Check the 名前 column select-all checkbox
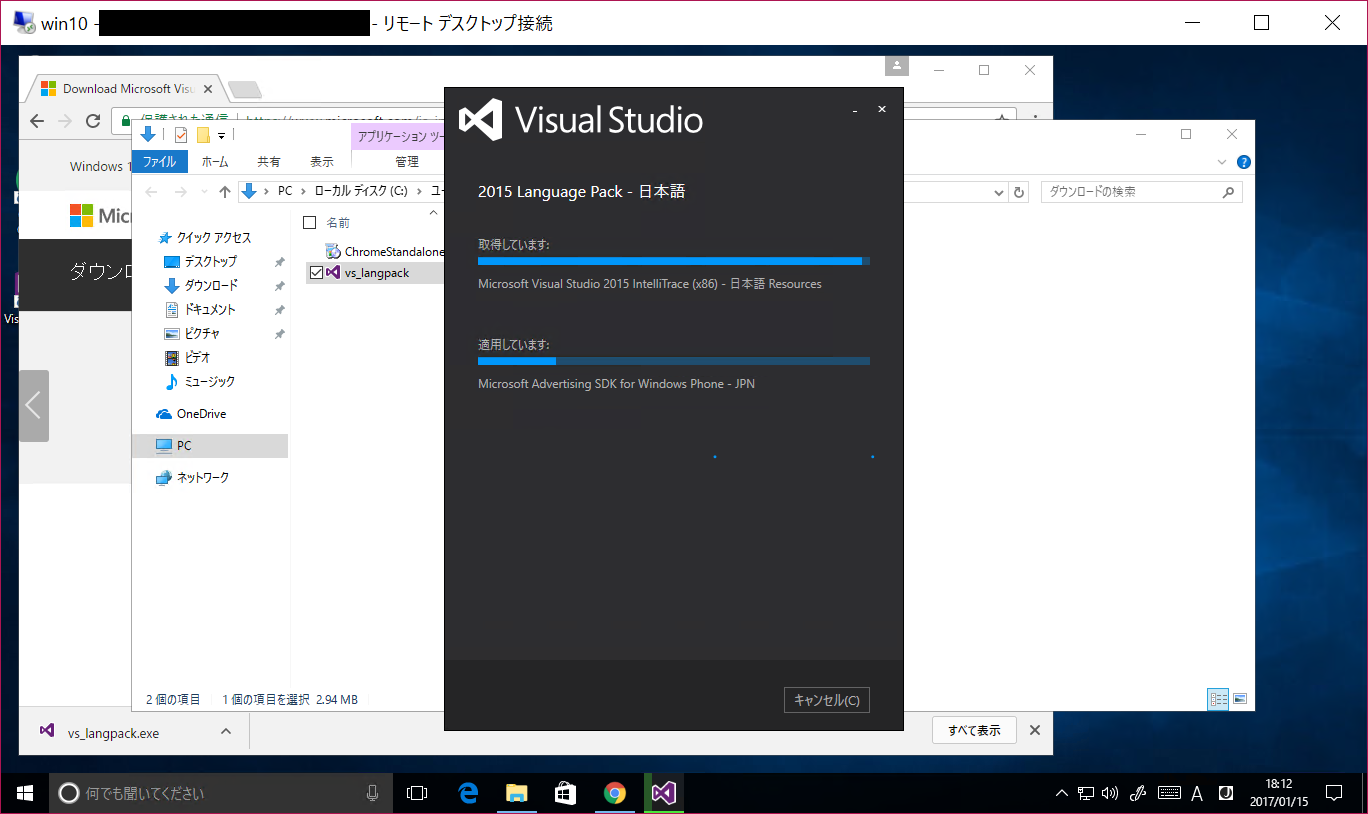 pos(309,221)
